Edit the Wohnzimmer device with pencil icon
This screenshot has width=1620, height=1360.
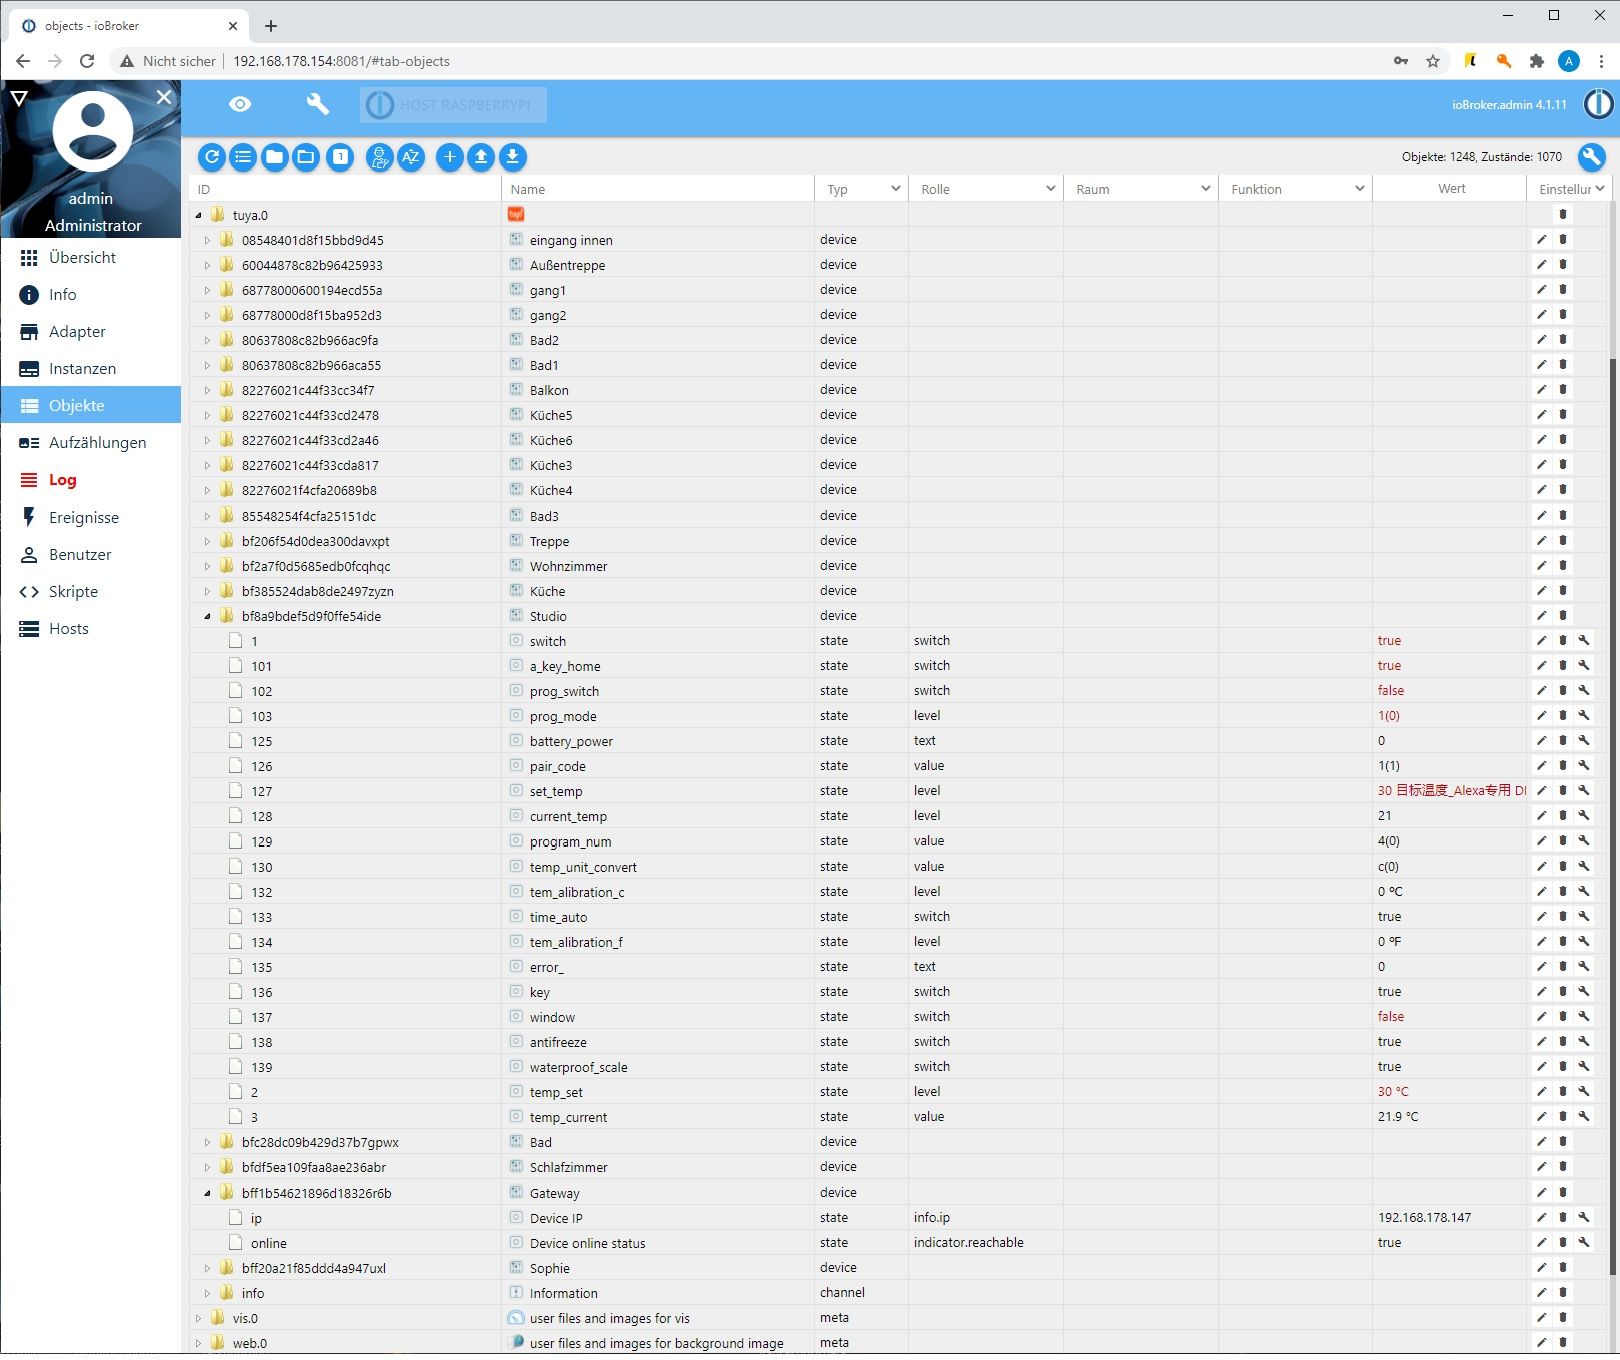[x=1542, y=566]
